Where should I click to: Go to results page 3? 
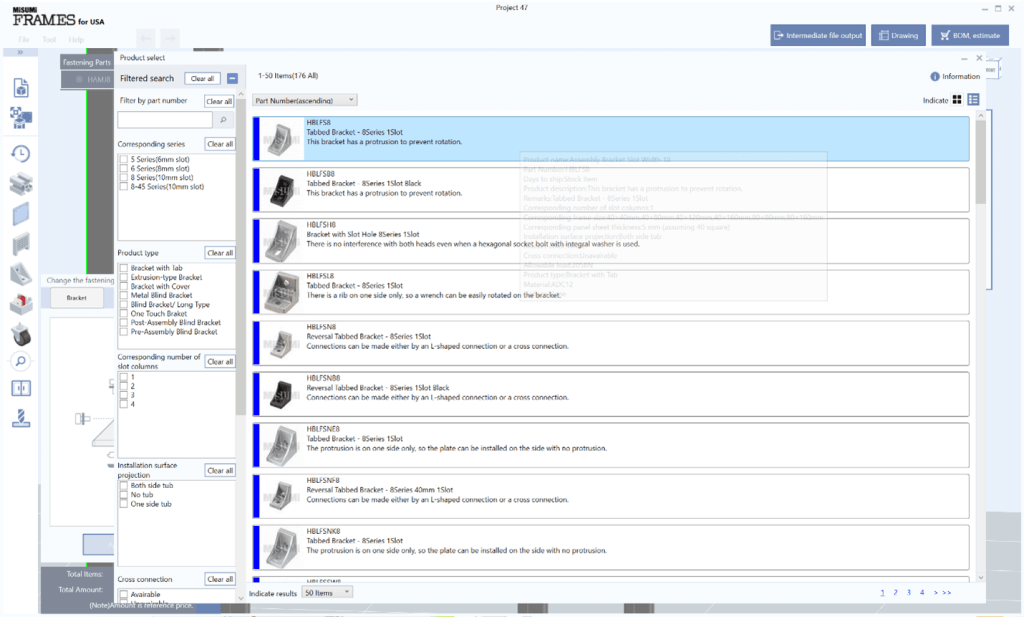[908, 593]
